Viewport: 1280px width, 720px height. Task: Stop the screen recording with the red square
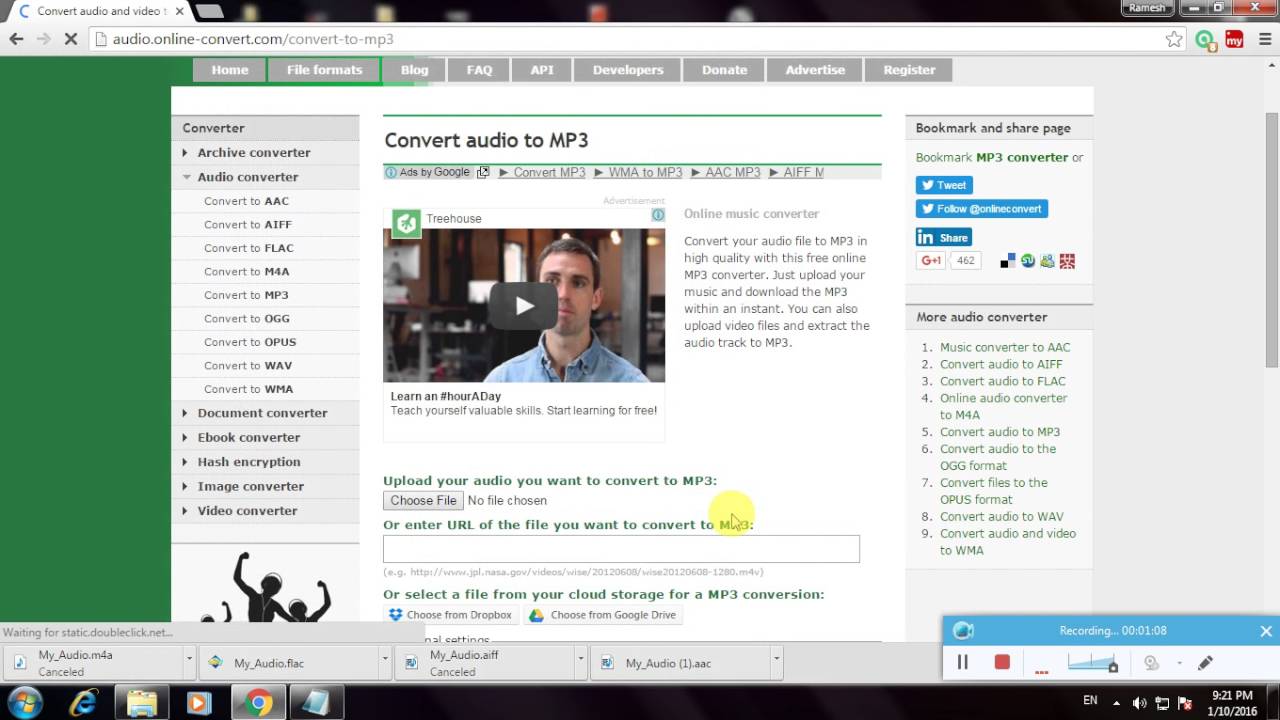tap(1002, 662)
